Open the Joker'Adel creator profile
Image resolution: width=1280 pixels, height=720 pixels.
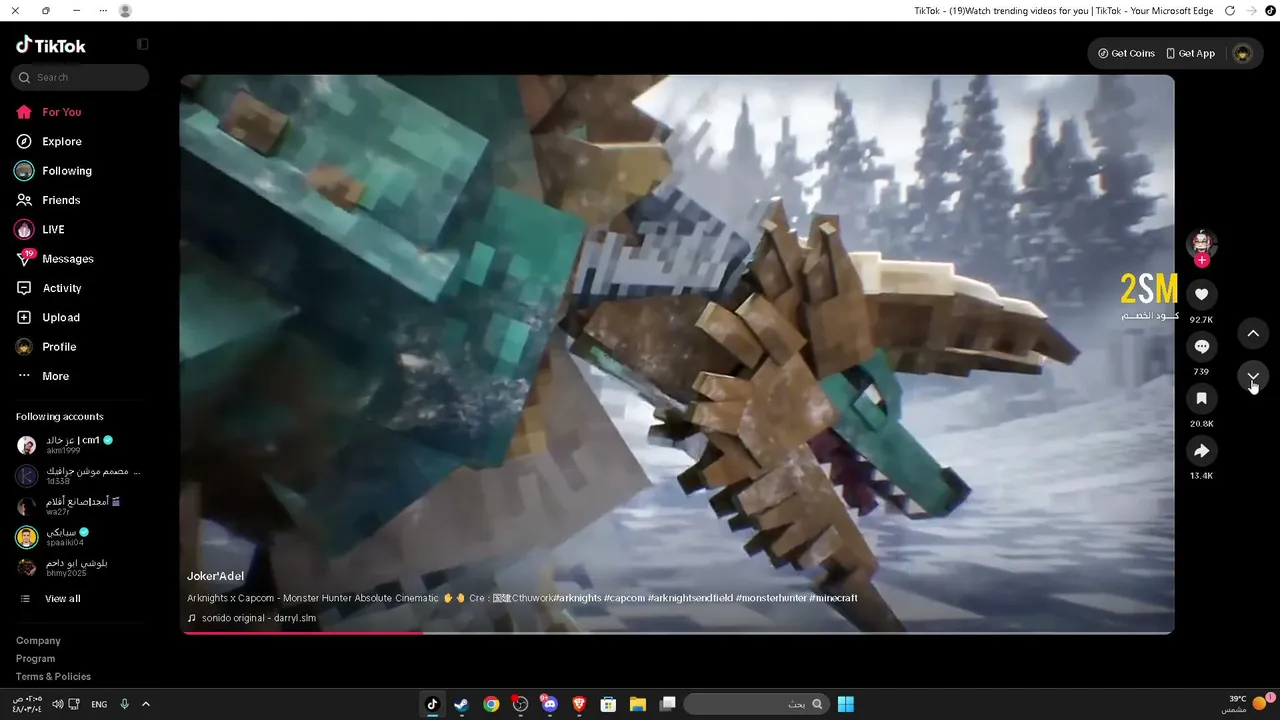(215, 576)
